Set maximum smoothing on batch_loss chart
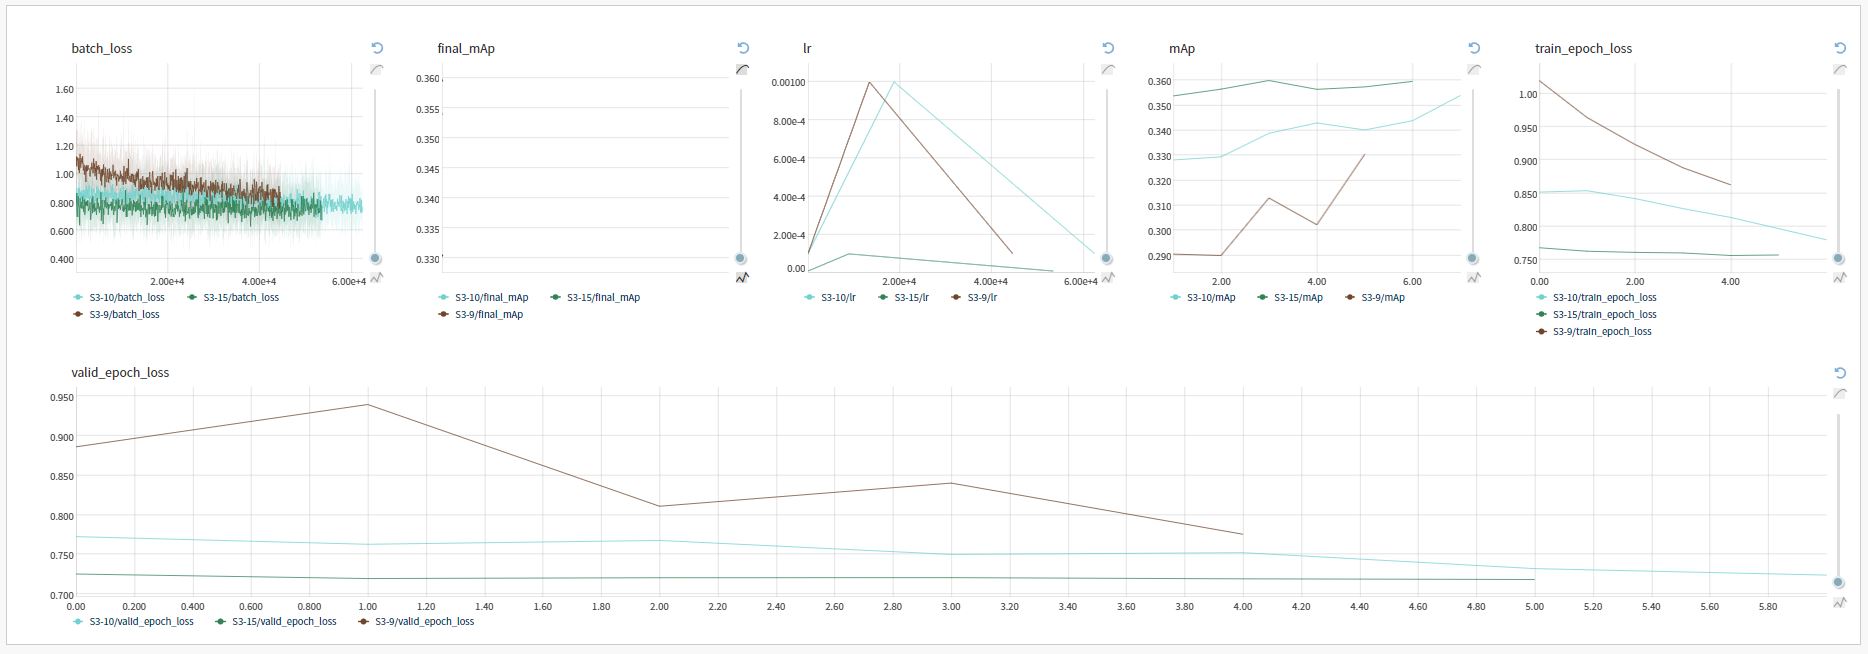This screenshot has height=654, width=1868. [376, 69]
